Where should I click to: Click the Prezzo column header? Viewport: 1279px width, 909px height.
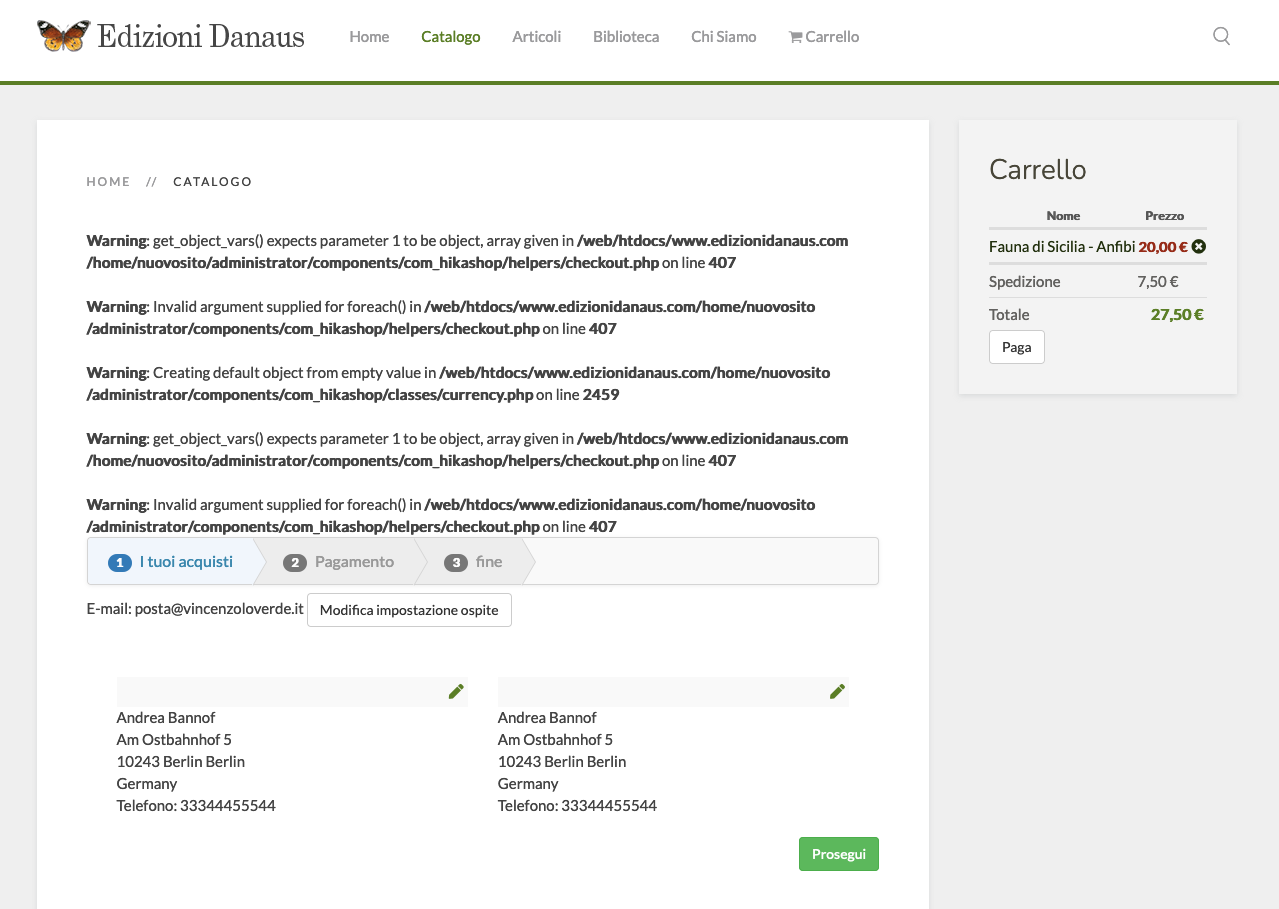click(x=1164, y=216)
